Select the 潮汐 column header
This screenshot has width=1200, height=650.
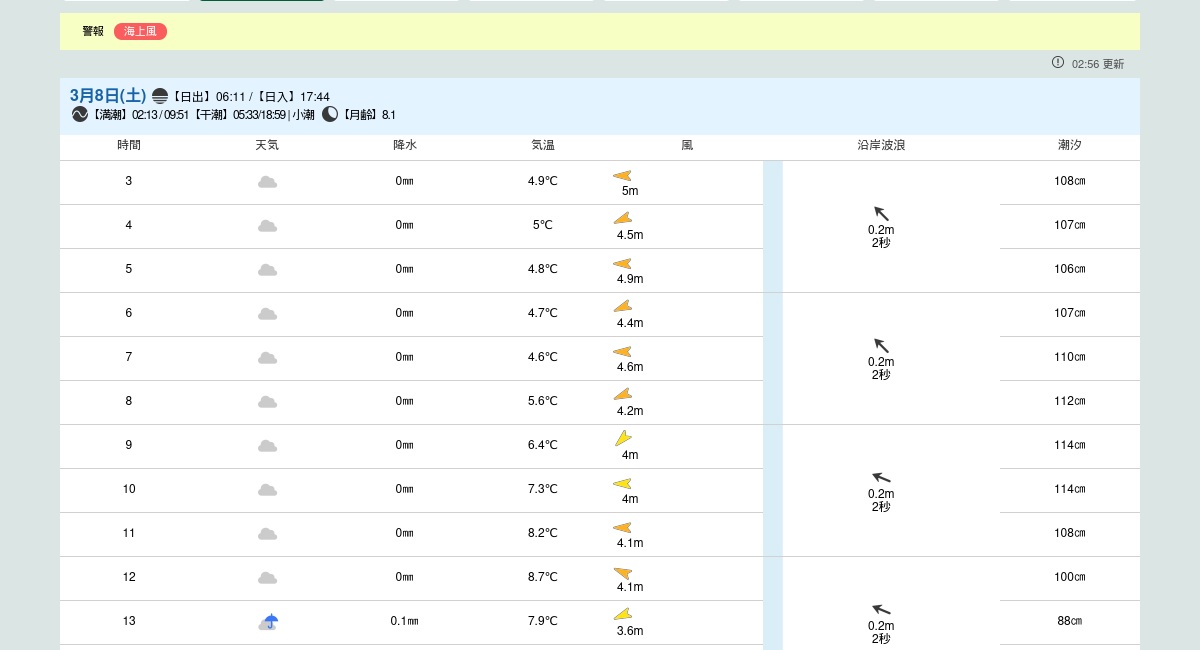1070,145
